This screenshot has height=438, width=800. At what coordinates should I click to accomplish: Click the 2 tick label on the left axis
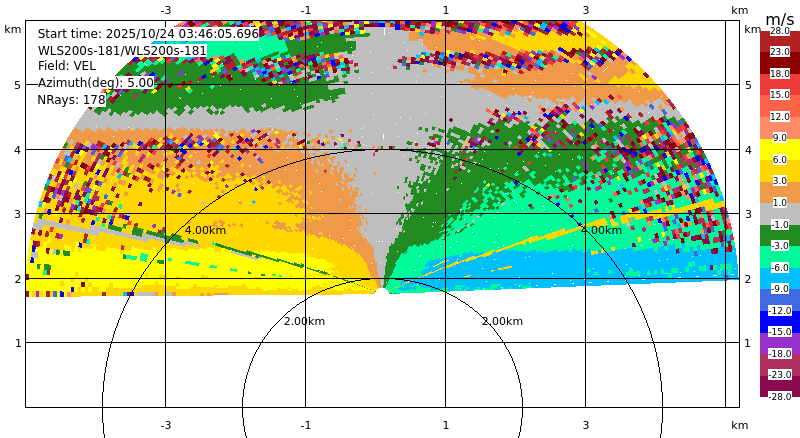click(18, 279)
